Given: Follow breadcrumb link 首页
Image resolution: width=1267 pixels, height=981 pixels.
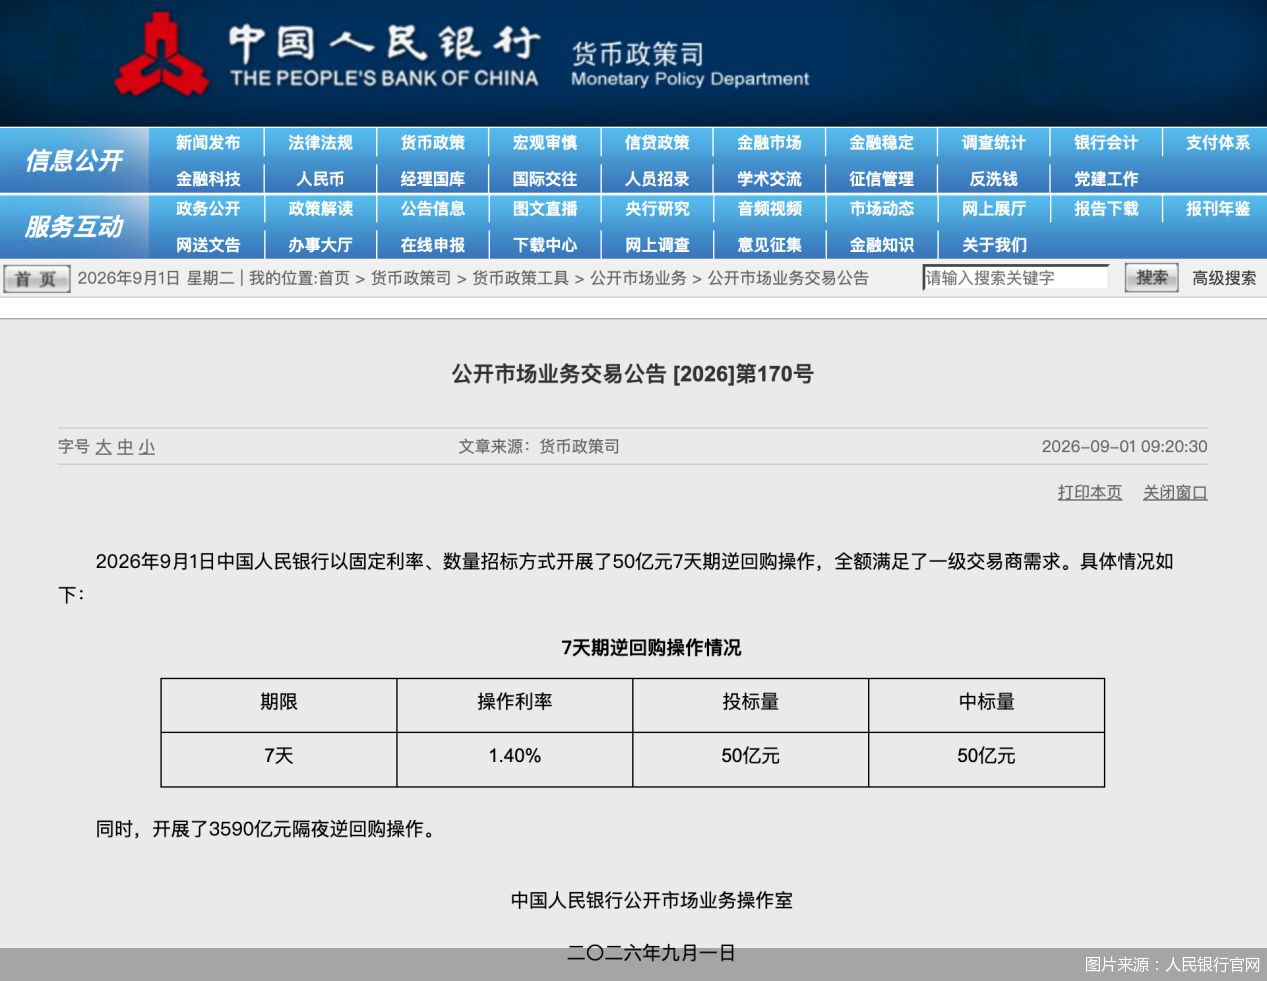Looking at the screenshot, I should click(x=334, y=279).
